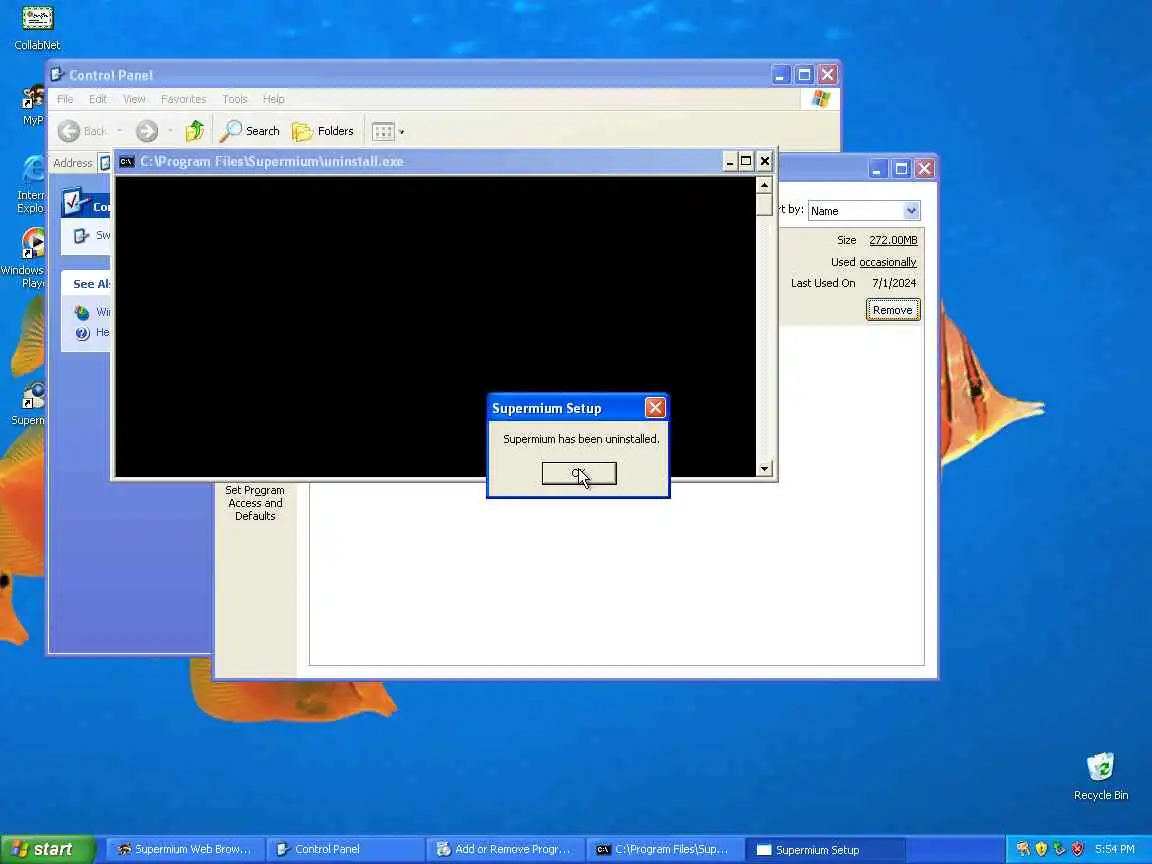1152x864 pixels.
Task: Click scroll down arrow in uninstall.exe console
Action: coord(764,469)
